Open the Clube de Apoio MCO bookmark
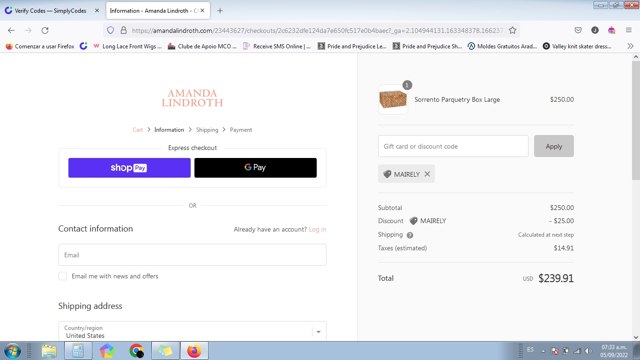The image size is (640, 360). pyautogui.click(x=202, y=46)
